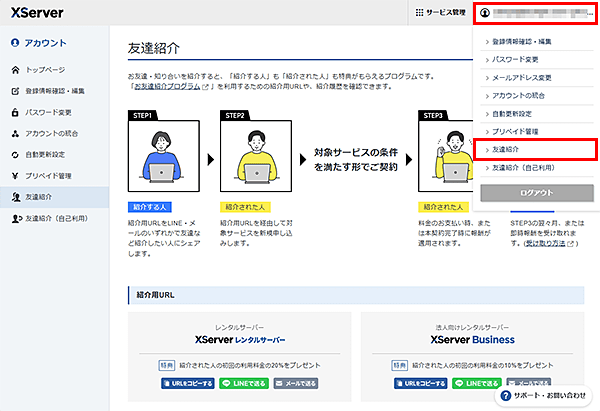This screenshot has height=411, width=600.
Task: Click the yen icon for プリペイド管理
Action: (15, 176)
